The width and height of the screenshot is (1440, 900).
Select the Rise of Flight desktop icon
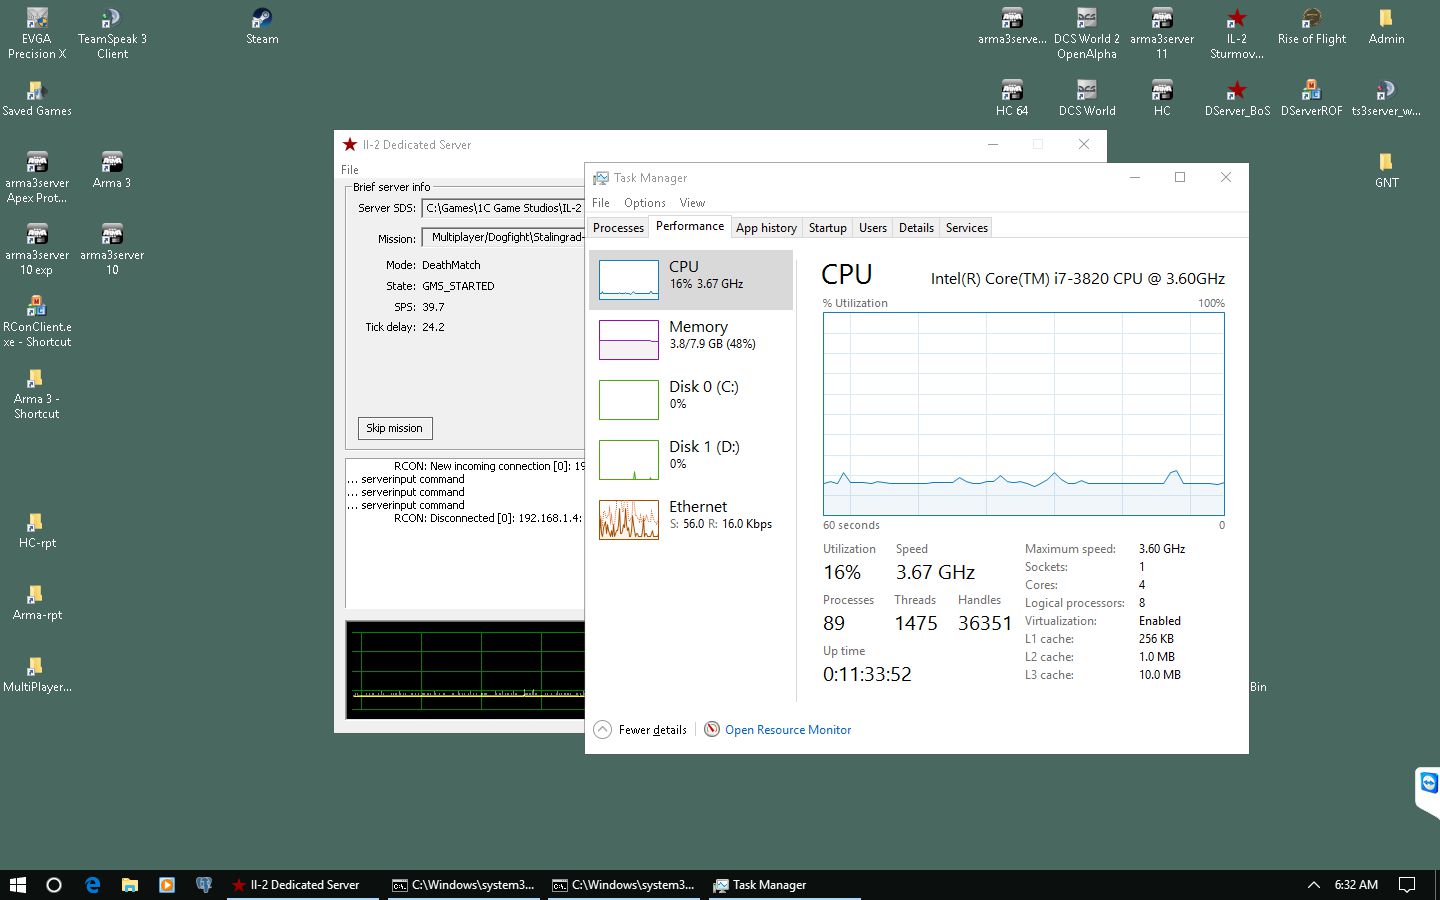tap(1312, 26)
